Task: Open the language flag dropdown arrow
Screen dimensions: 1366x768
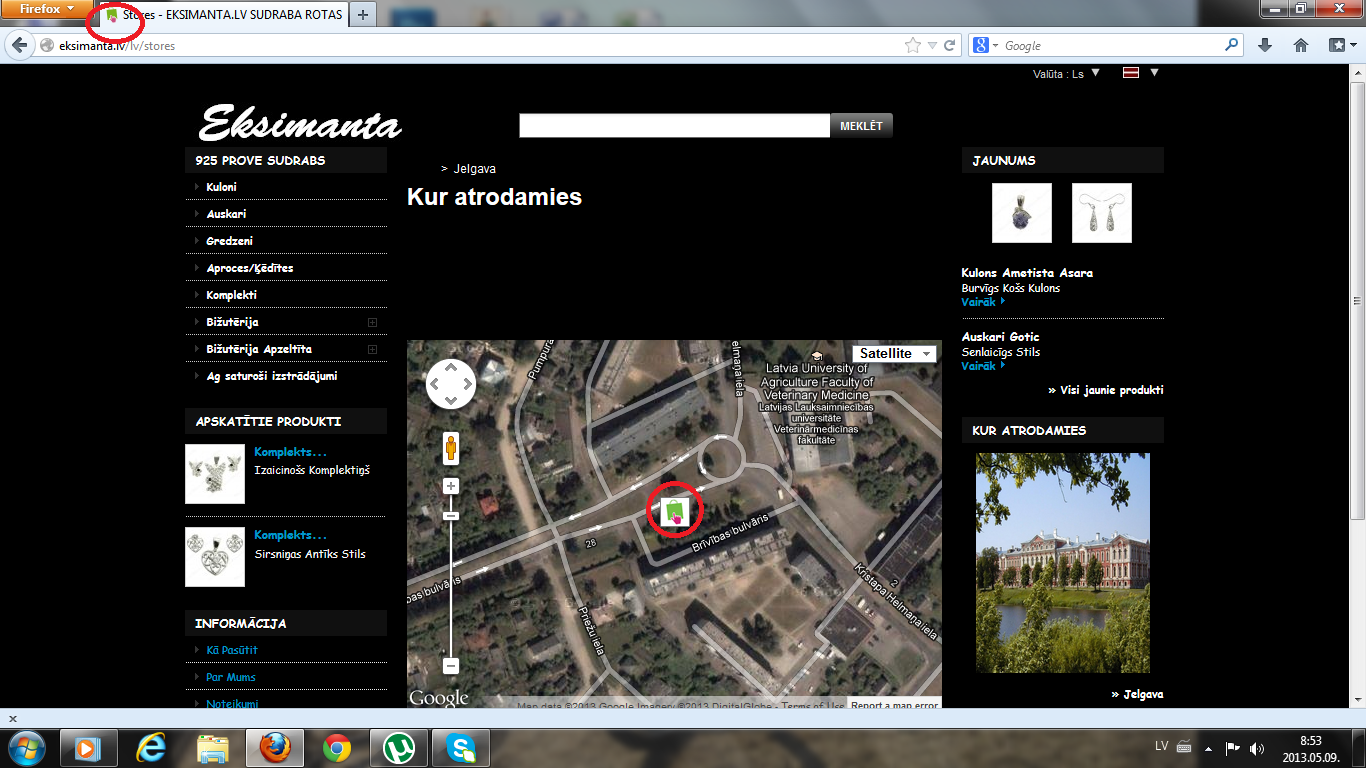Action: [x=1154, y=72]
